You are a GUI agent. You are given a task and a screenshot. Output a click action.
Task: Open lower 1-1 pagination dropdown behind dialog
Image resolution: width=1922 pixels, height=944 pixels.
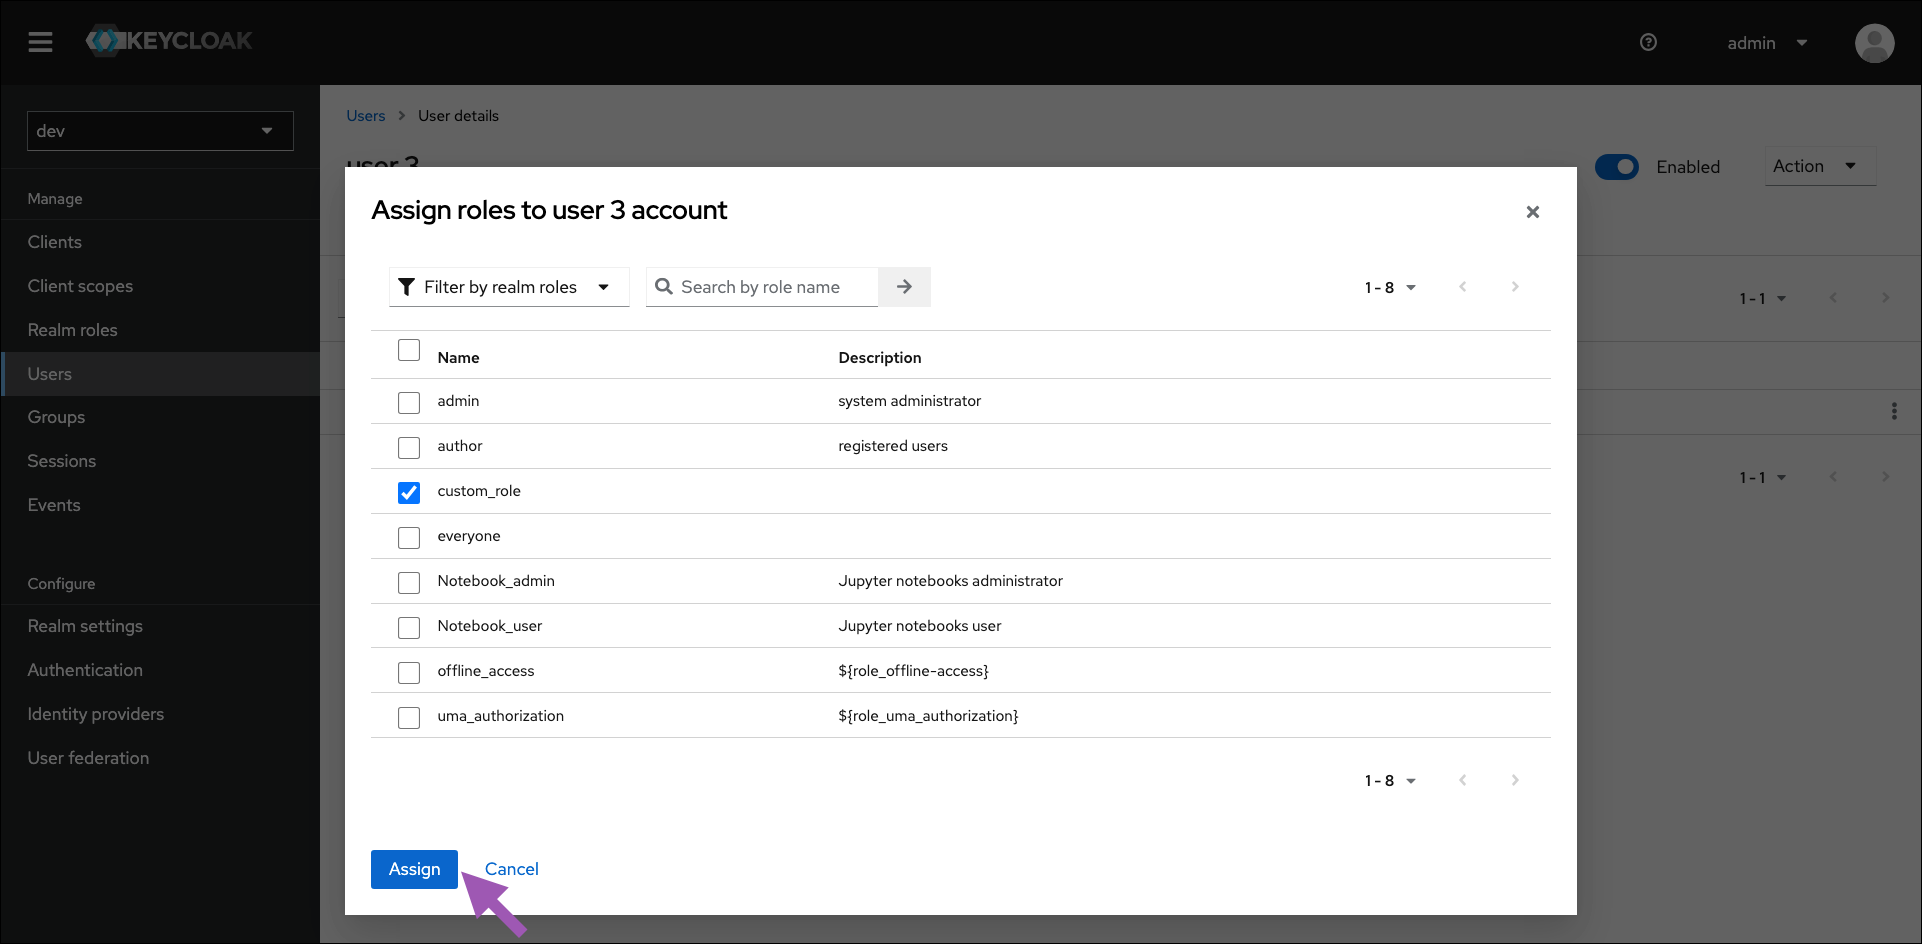(1763, 477)
